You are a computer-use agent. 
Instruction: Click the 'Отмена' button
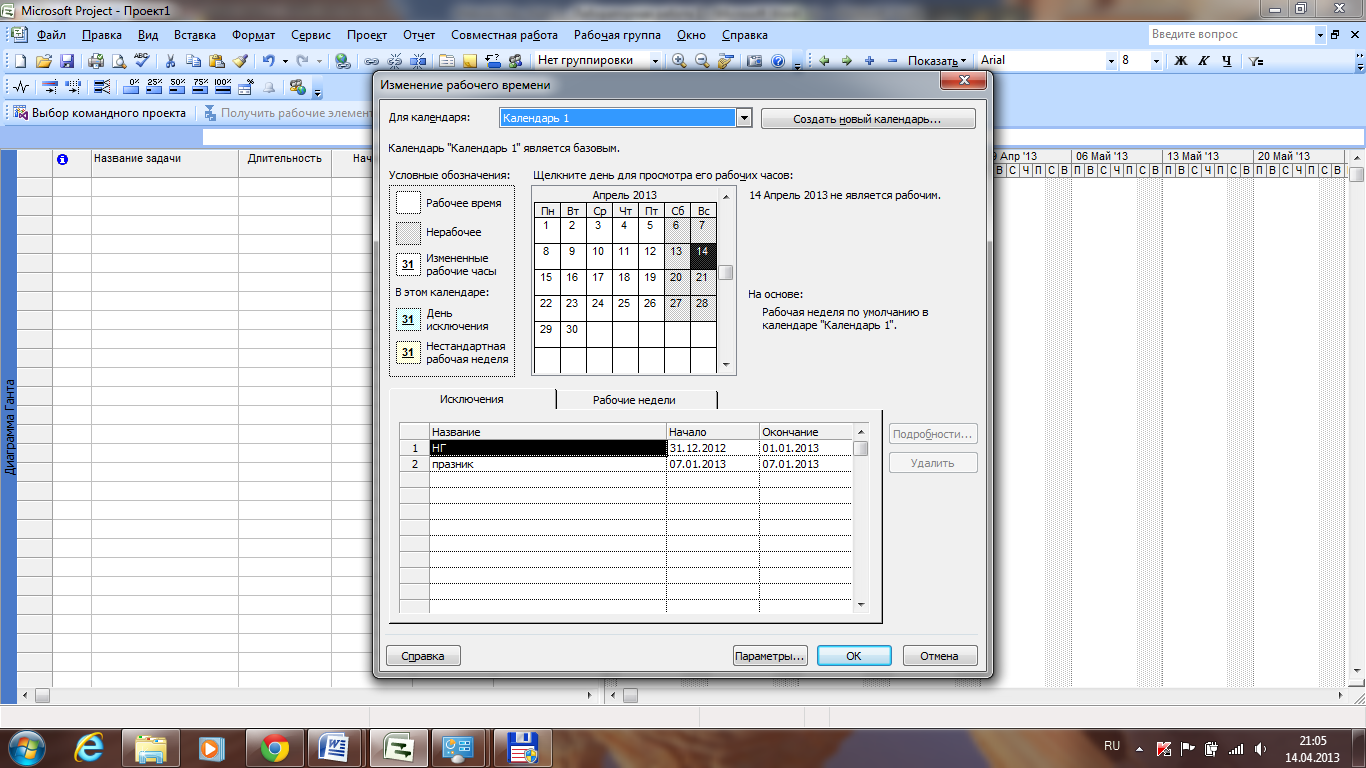pos(940,656)
